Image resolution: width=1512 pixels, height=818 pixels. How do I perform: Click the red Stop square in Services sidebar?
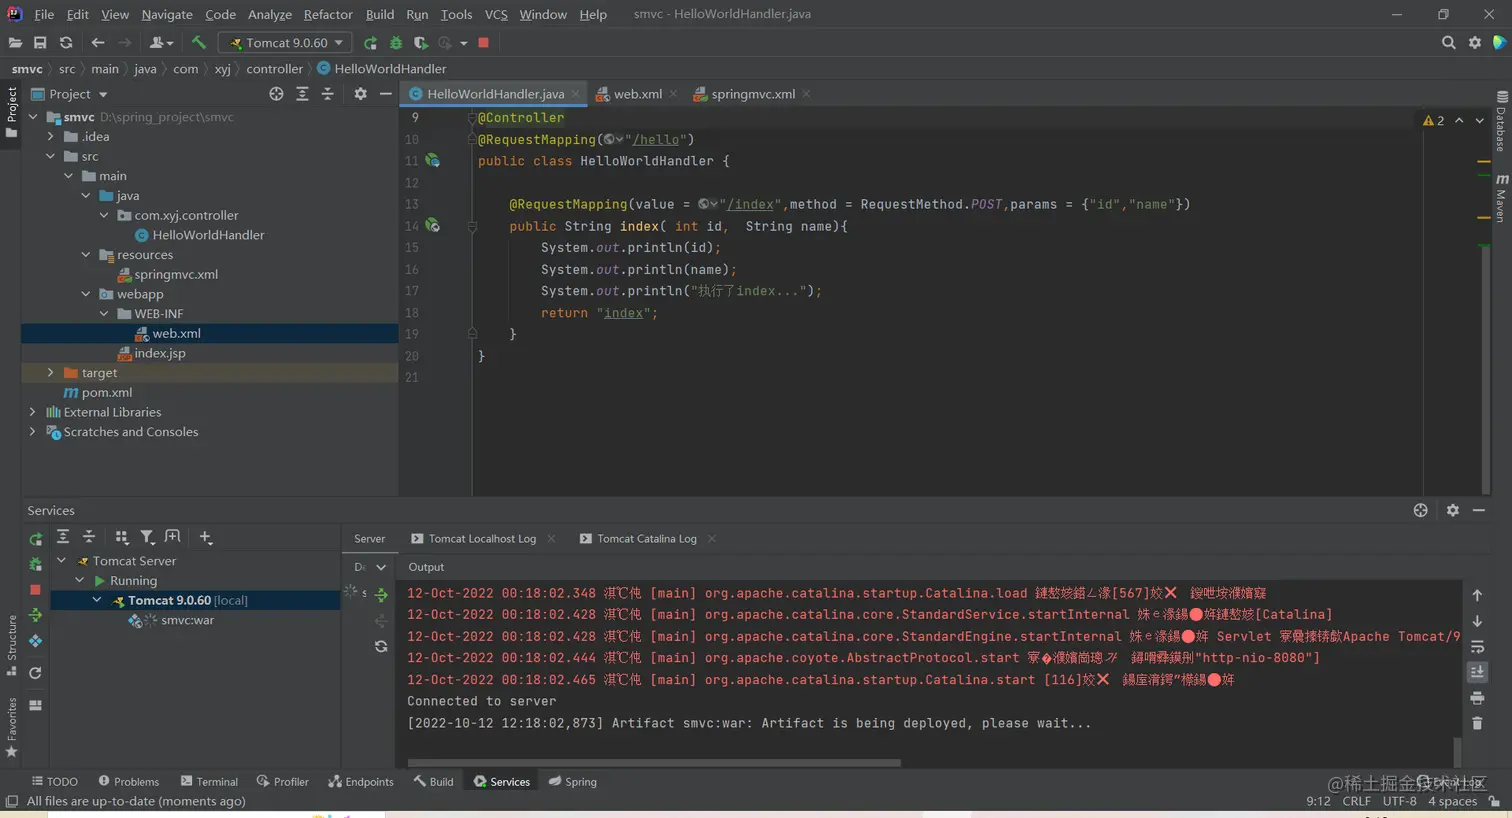click(35, 590)
